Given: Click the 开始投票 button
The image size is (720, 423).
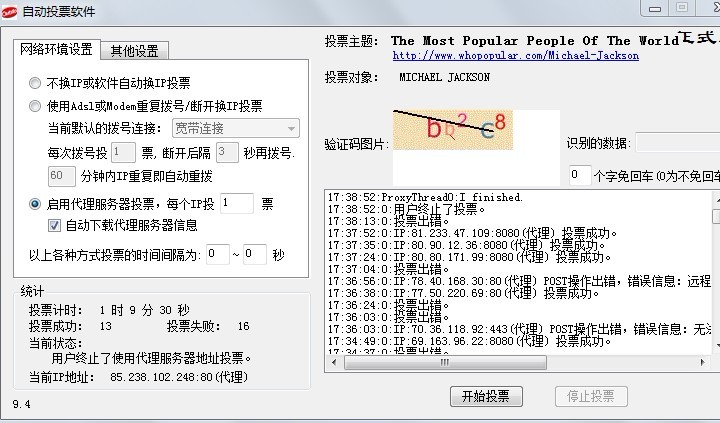Looking at the screenshot, I should pyautogui.click(x=486, y=396).
